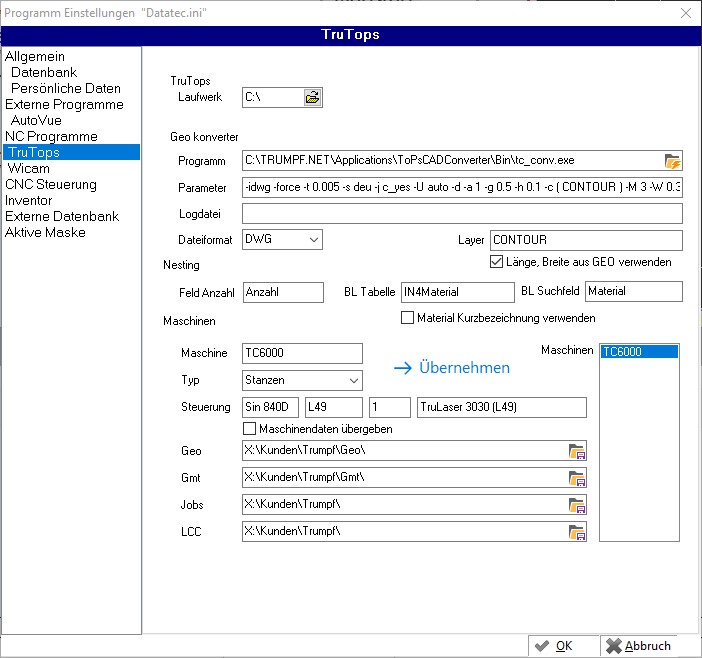Enable 'Maschinendaten übergeben' checkbox
Image resolution: width=702 pixels, height=658 pixels.
coord(249,429)
